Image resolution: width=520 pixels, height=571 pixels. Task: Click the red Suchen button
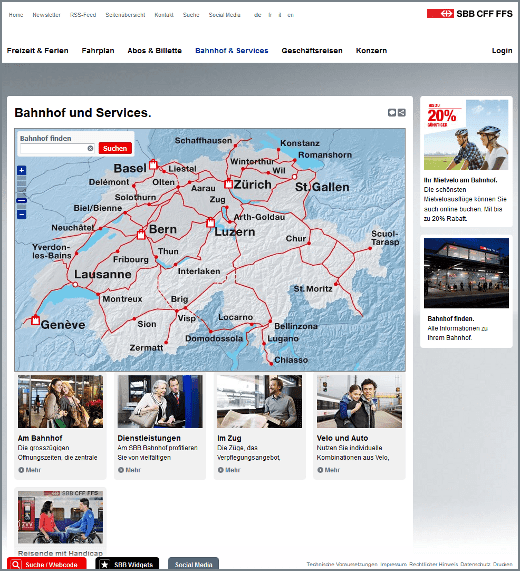(115, 148)
